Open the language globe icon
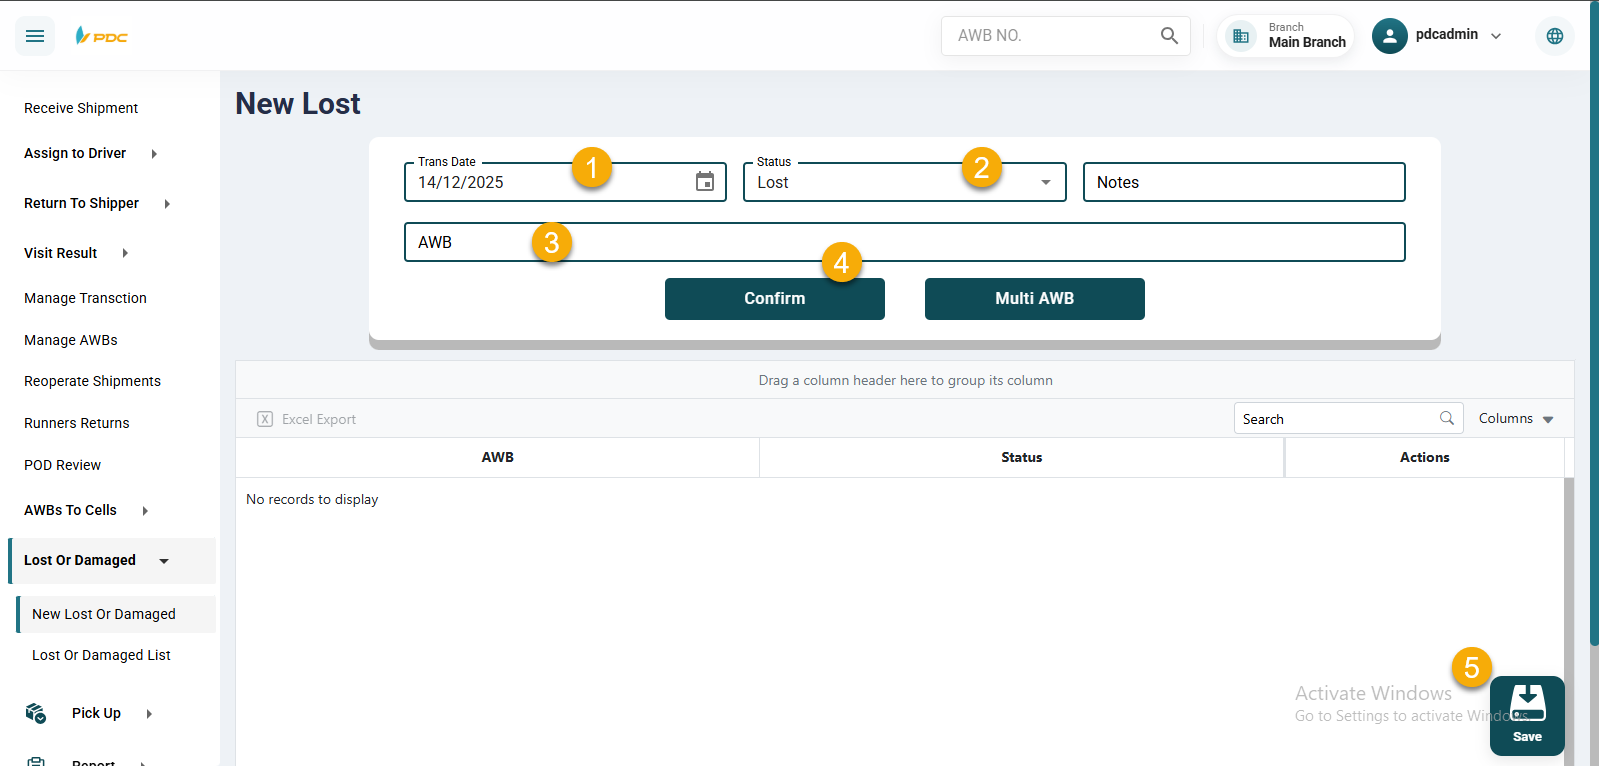1599x766 pixels. click(1555, 36)
